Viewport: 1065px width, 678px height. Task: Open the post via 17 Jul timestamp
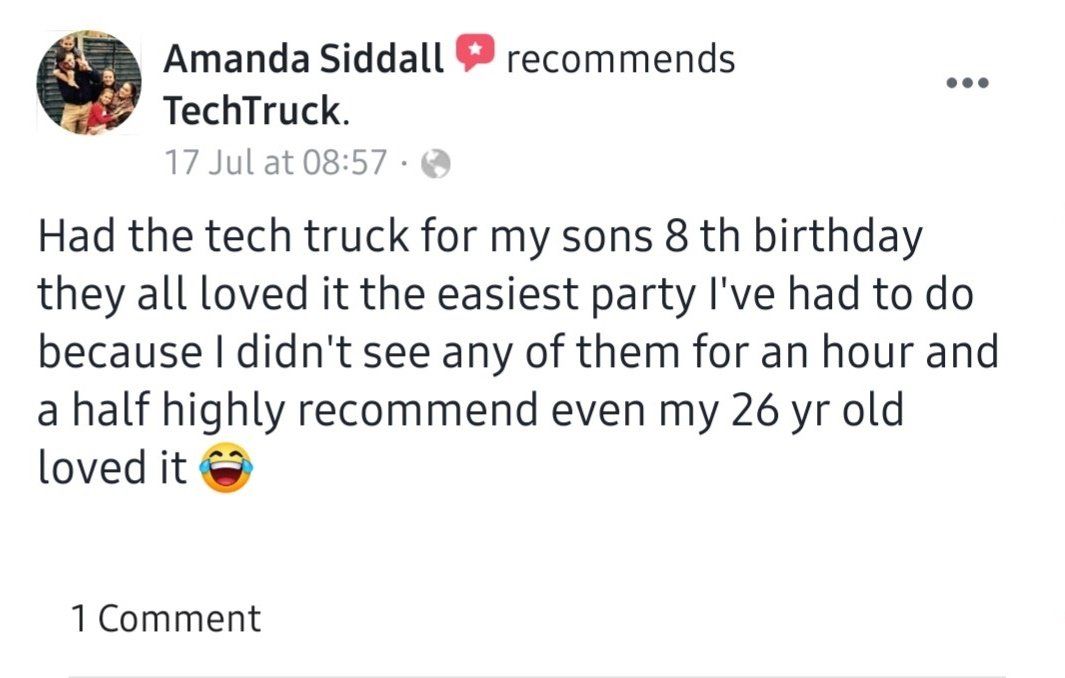point(275,163)
